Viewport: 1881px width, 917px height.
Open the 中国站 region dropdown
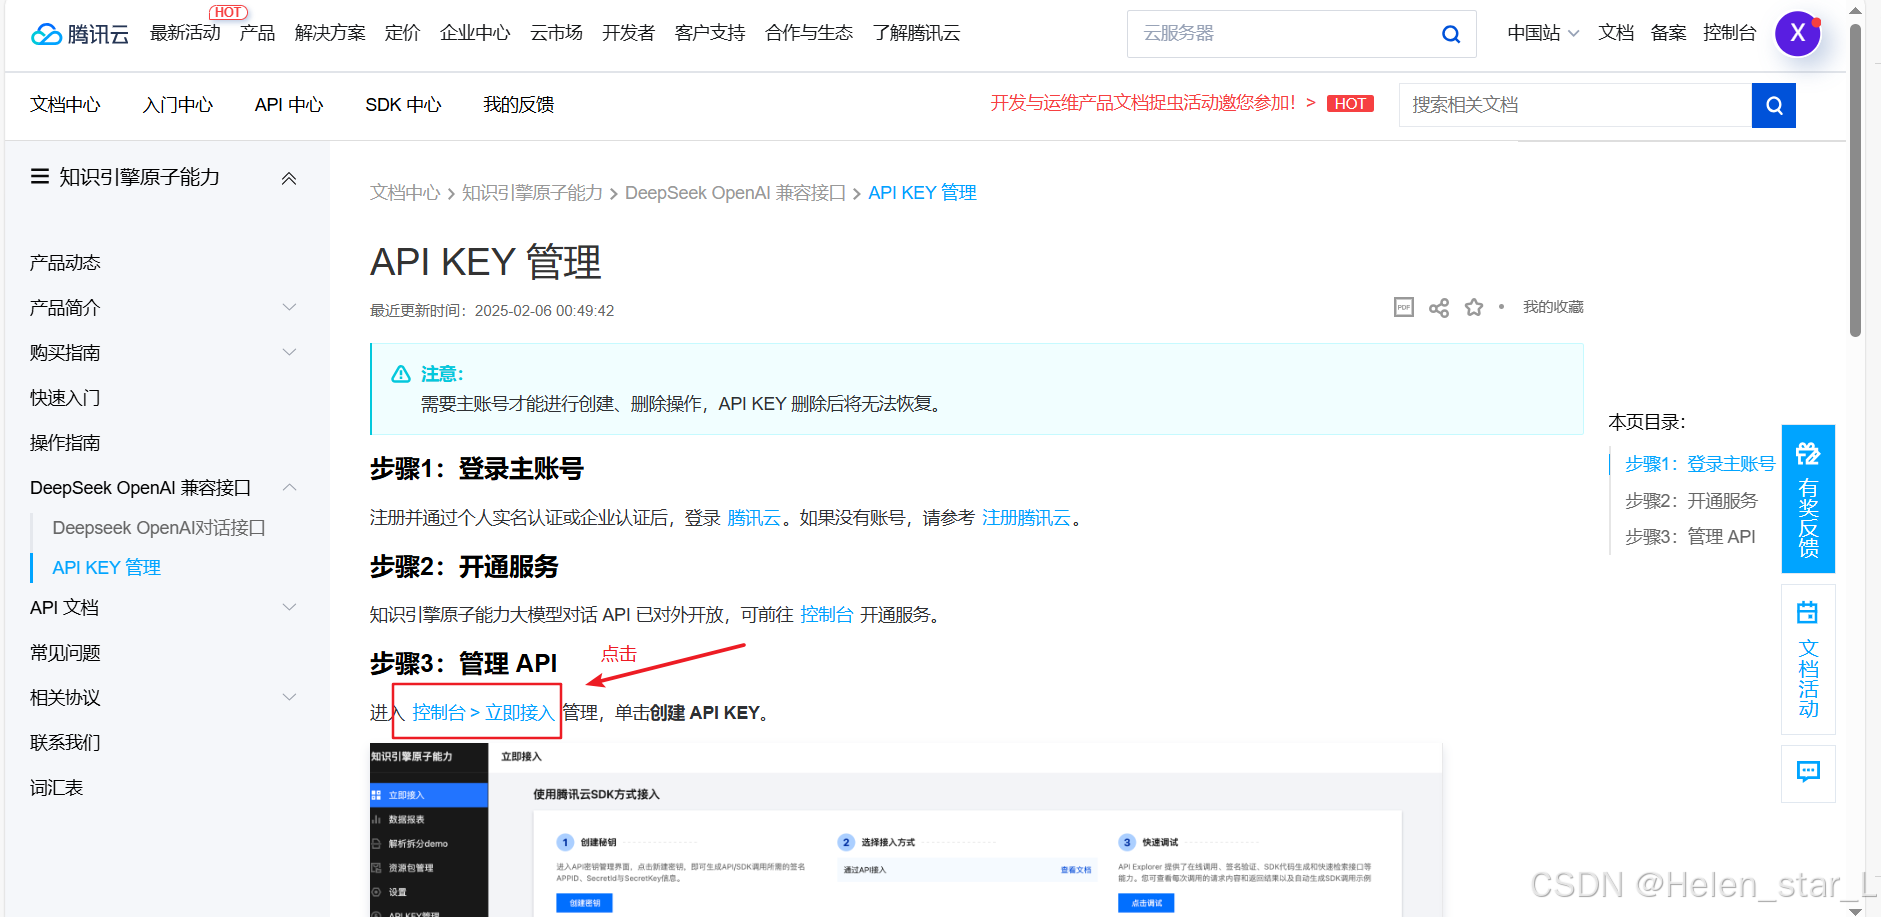pyautogui.click(x=1543, y=33)
